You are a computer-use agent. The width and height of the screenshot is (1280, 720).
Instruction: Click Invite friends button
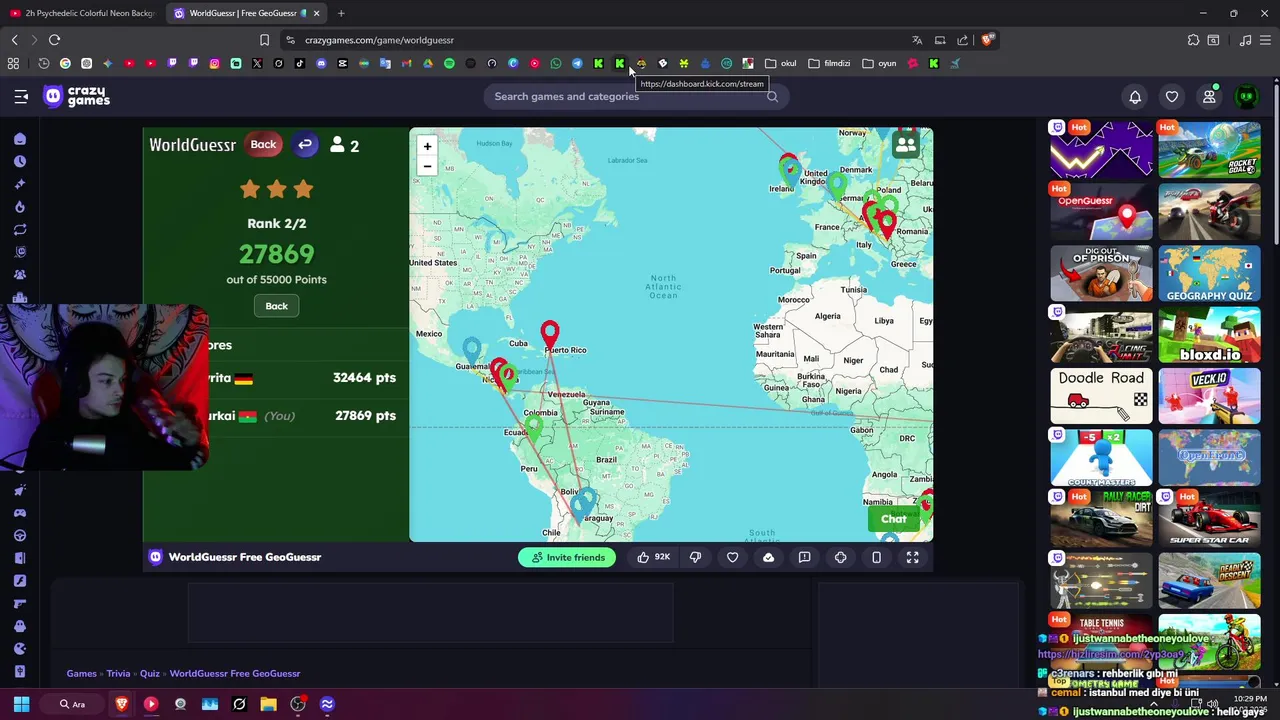click(567, 557)
